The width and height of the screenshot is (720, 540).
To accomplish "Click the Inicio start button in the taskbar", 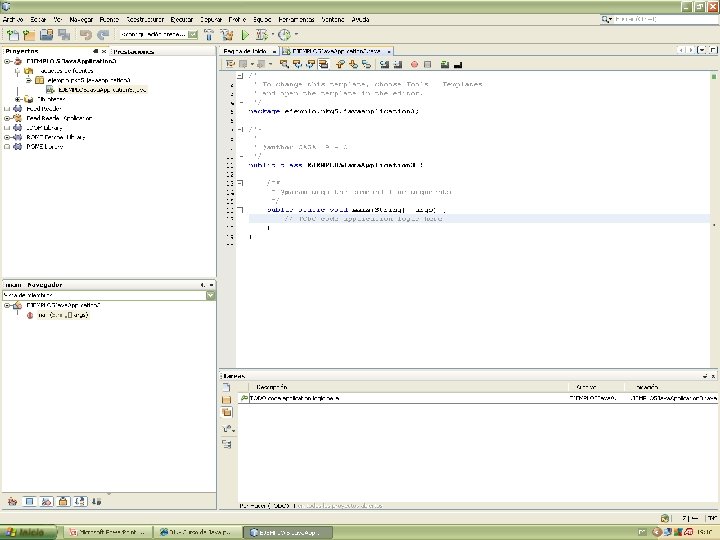I will tap(25, 531).
